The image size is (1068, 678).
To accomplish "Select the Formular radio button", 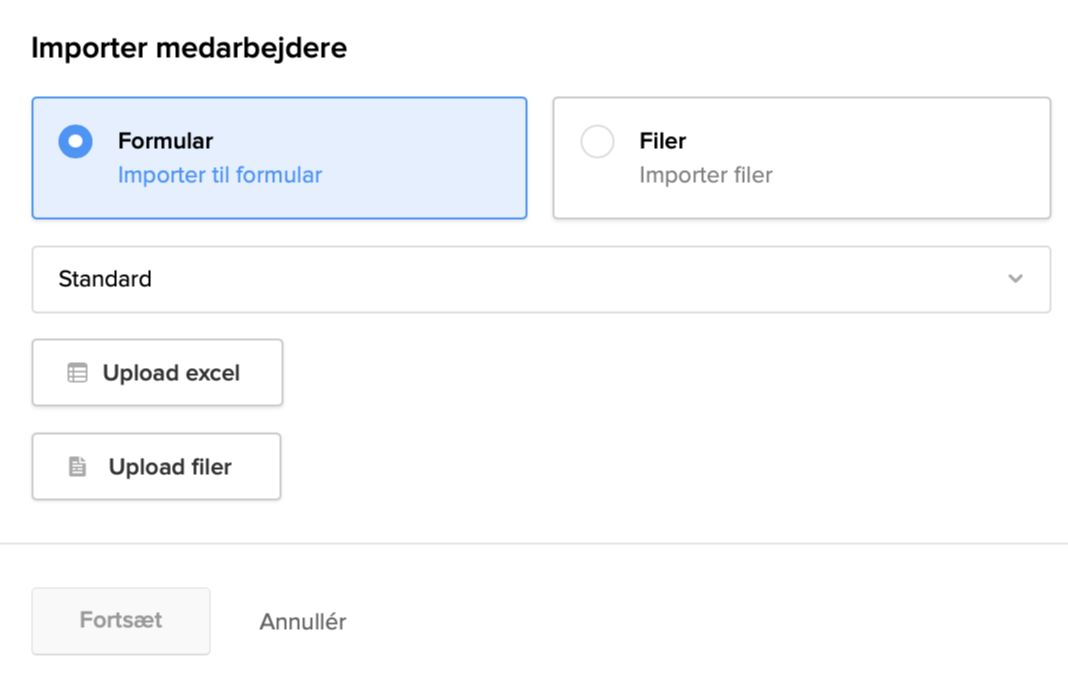I will click(x=75, y=142).
